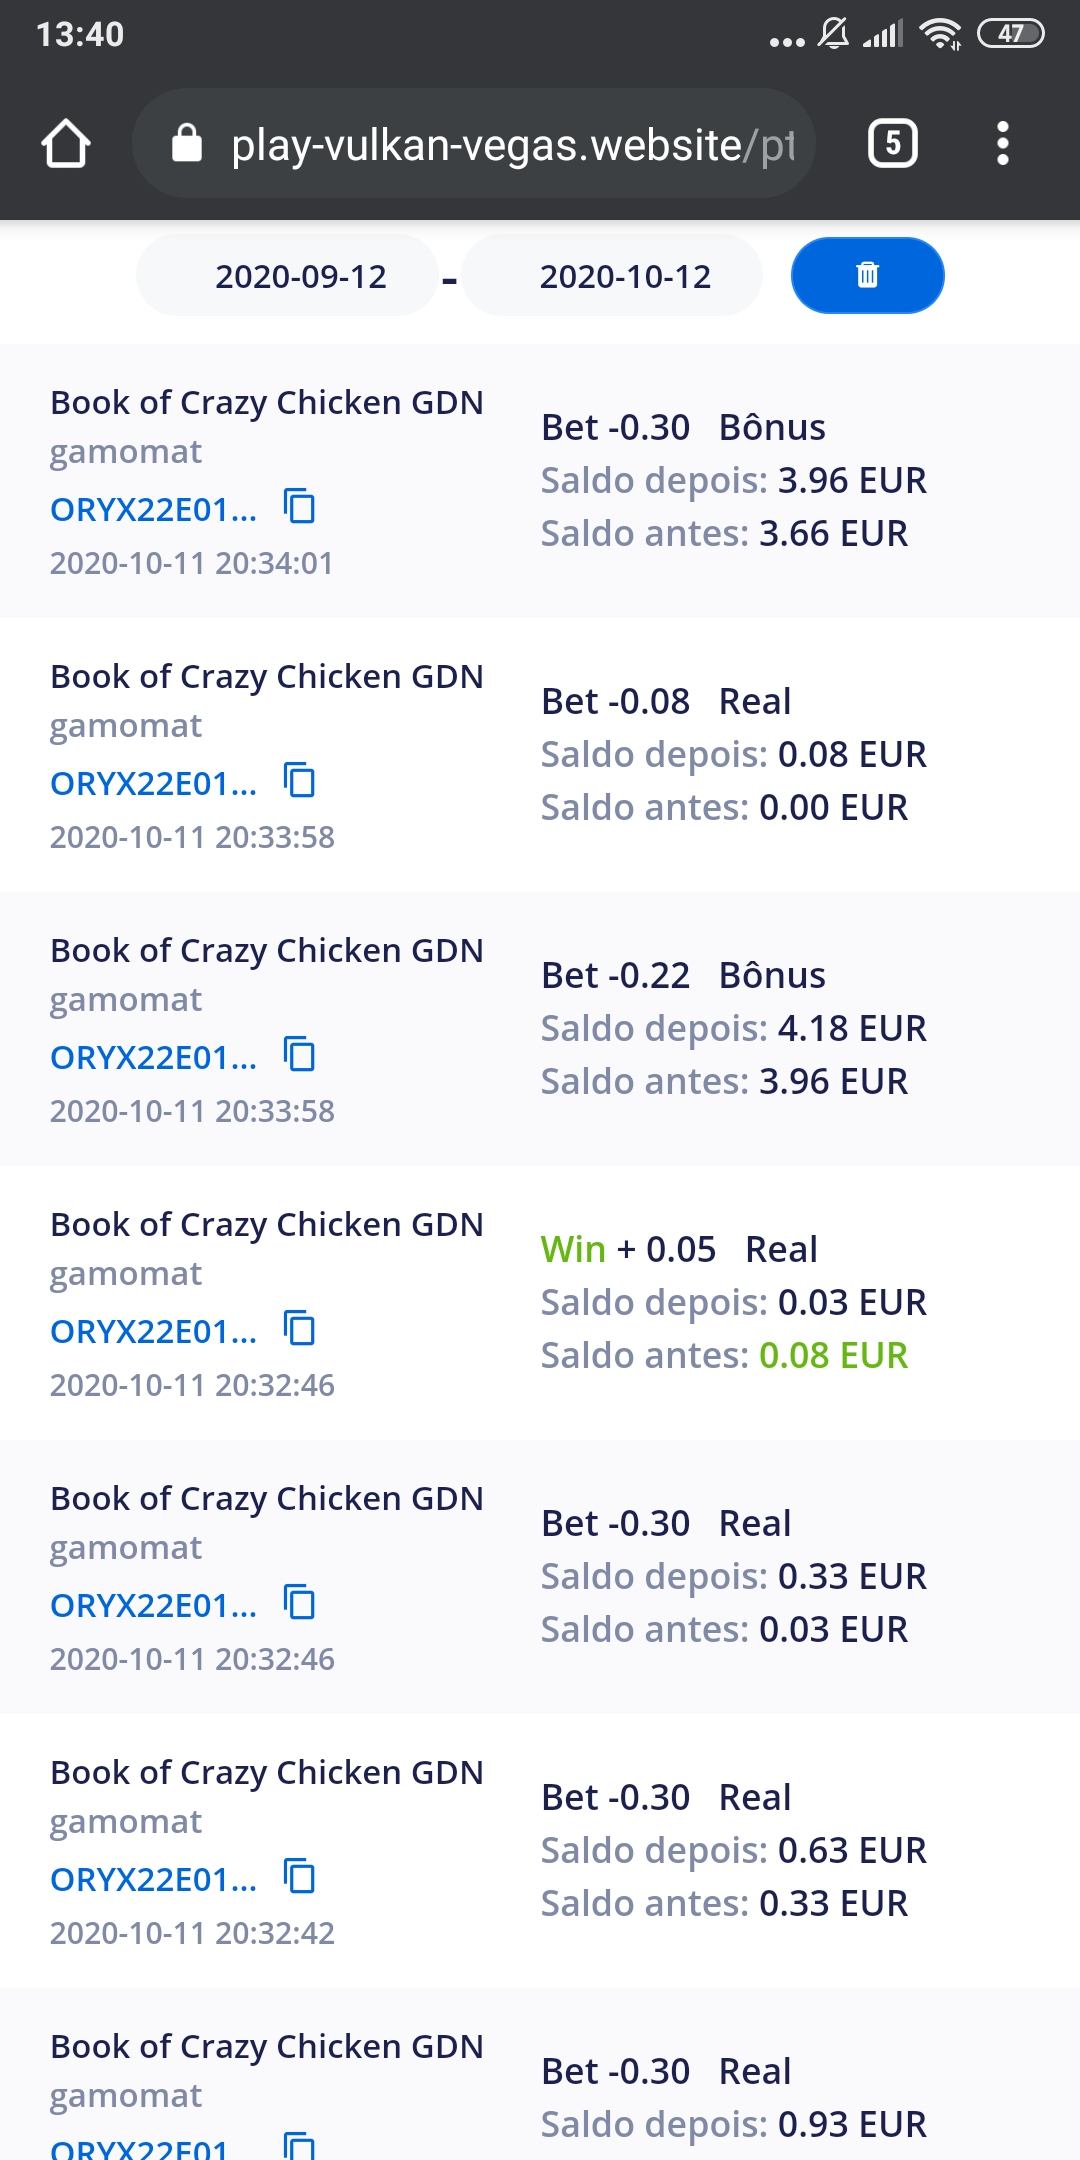Tap the browser home icon

(x=66, y=144)
